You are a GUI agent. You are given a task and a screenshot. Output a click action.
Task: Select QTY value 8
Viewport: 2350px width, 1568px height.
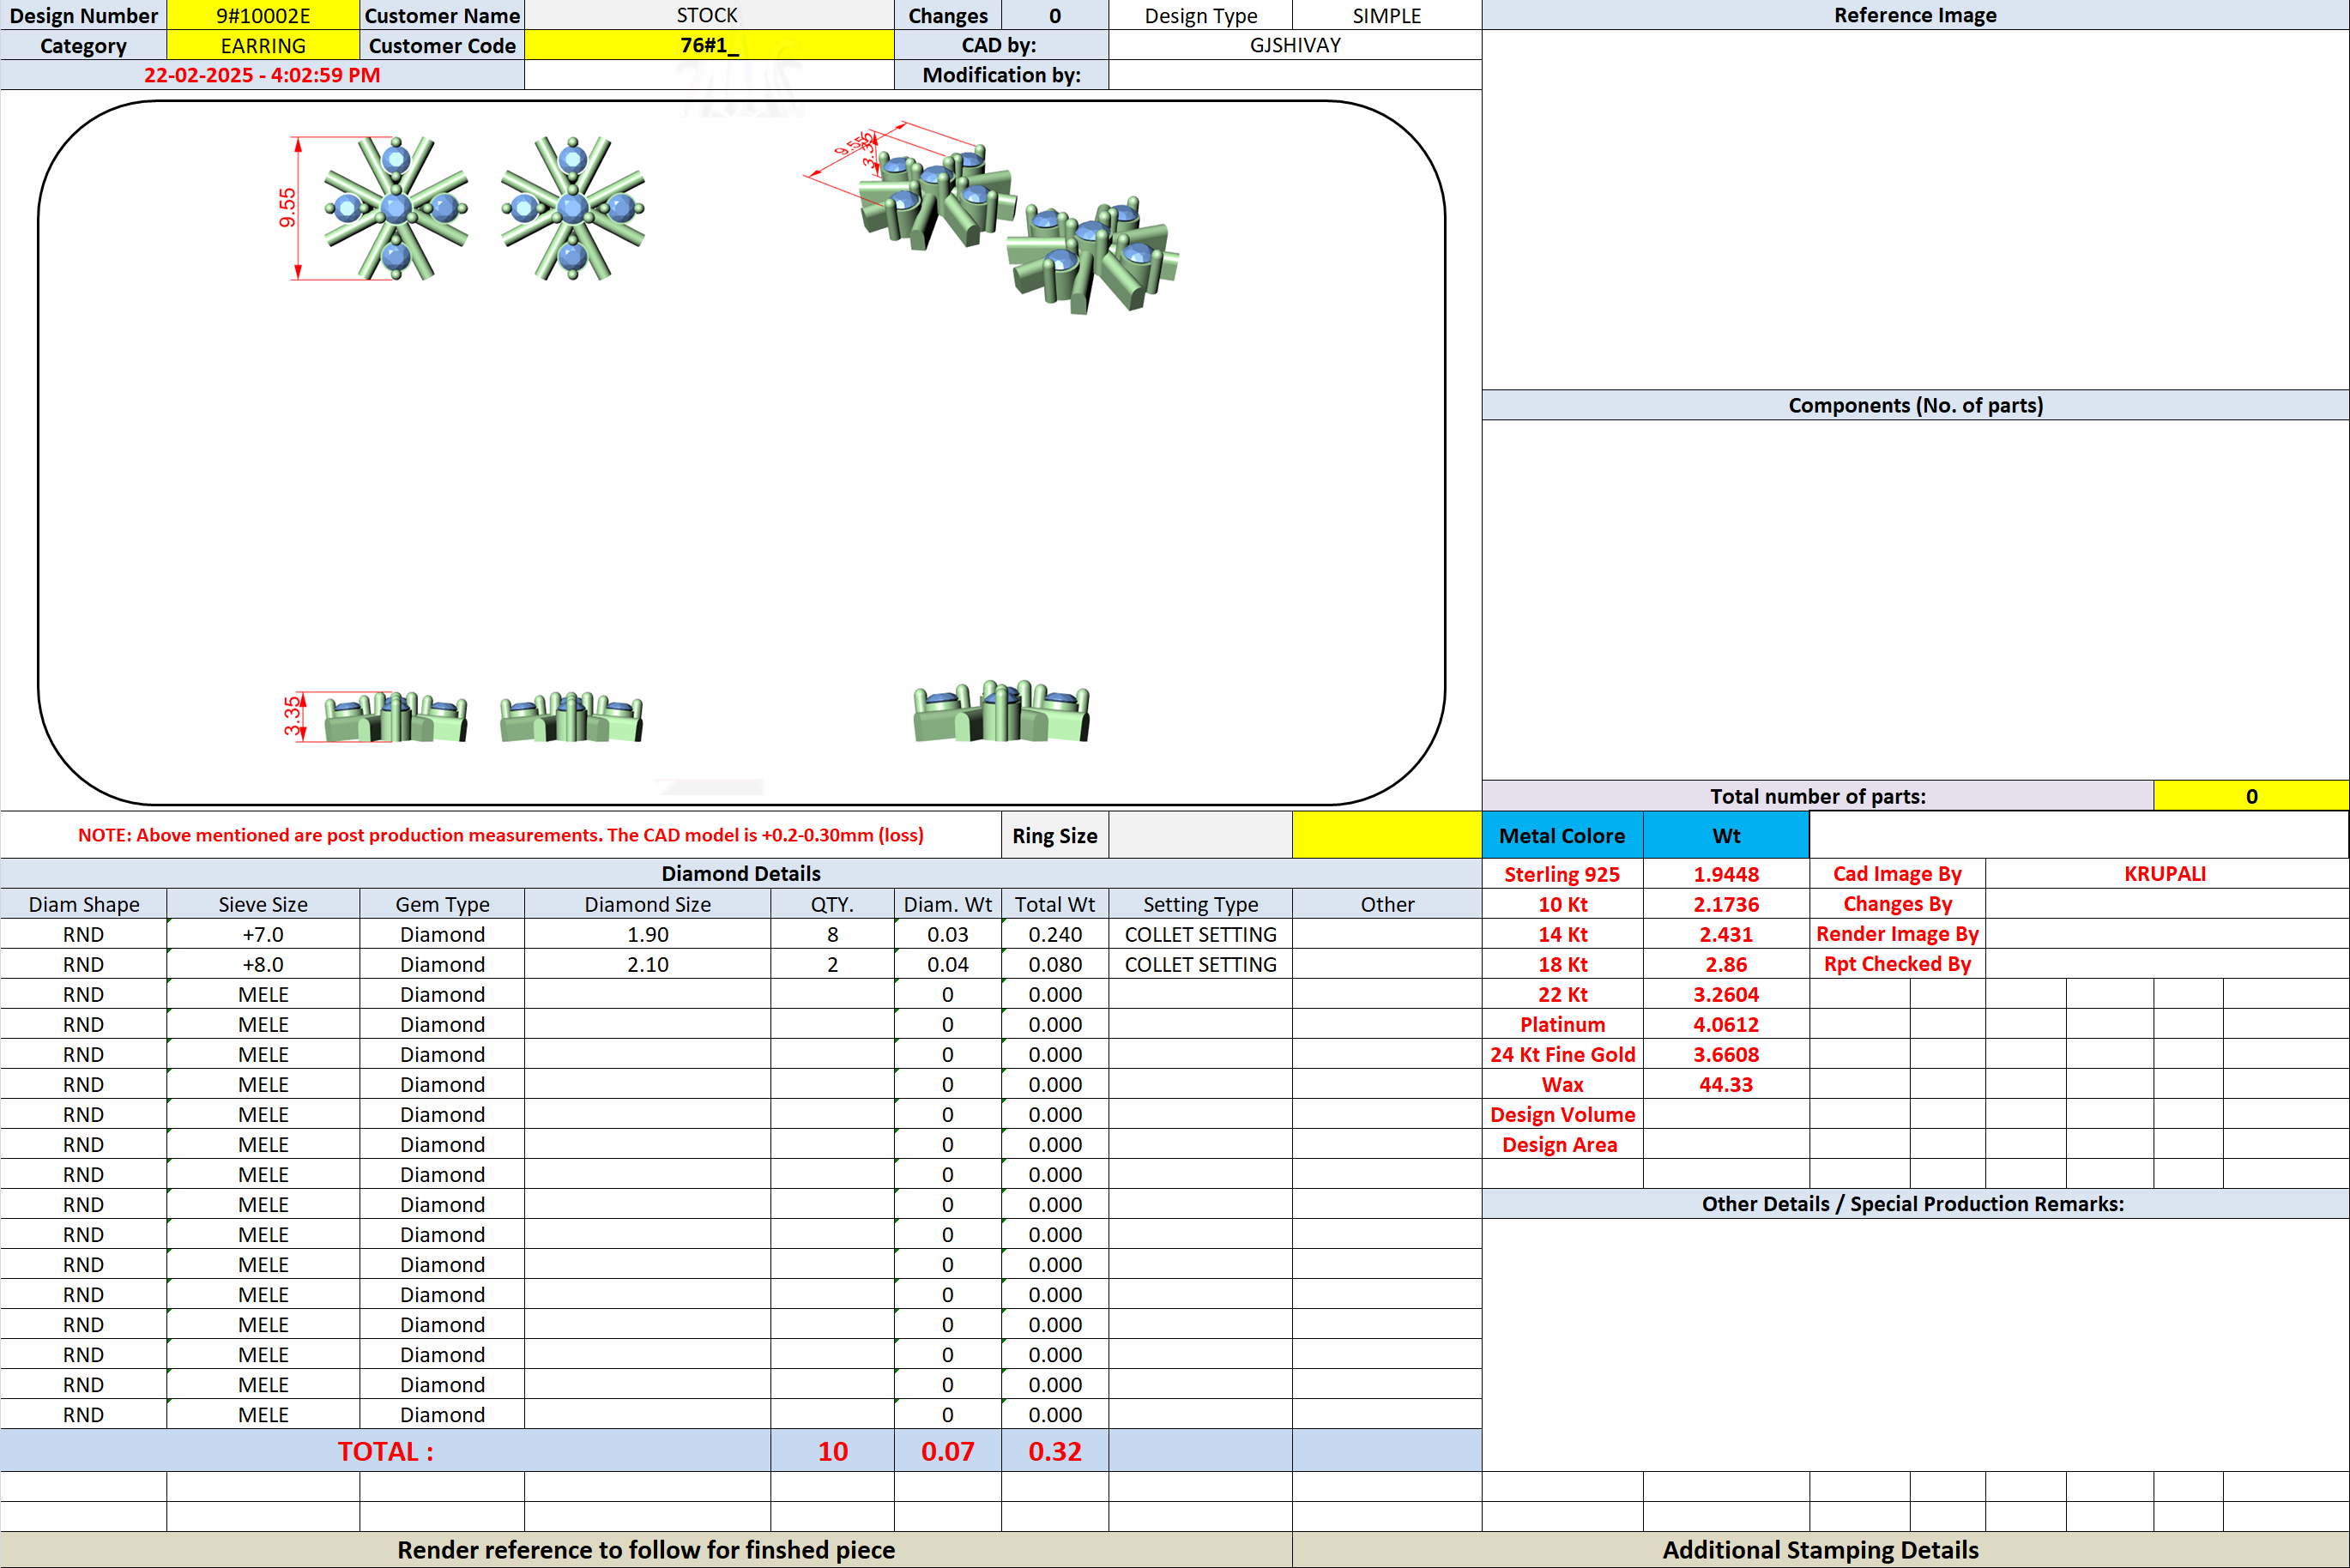(832, 934)
